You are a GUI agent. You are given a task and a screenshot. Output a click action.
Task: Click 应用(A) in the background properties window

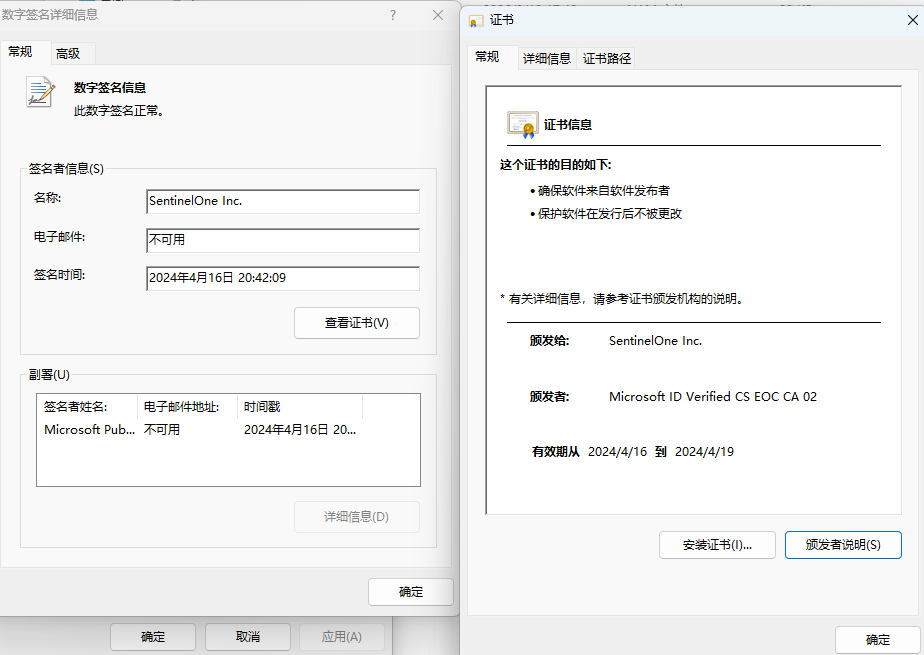[342, 637]
